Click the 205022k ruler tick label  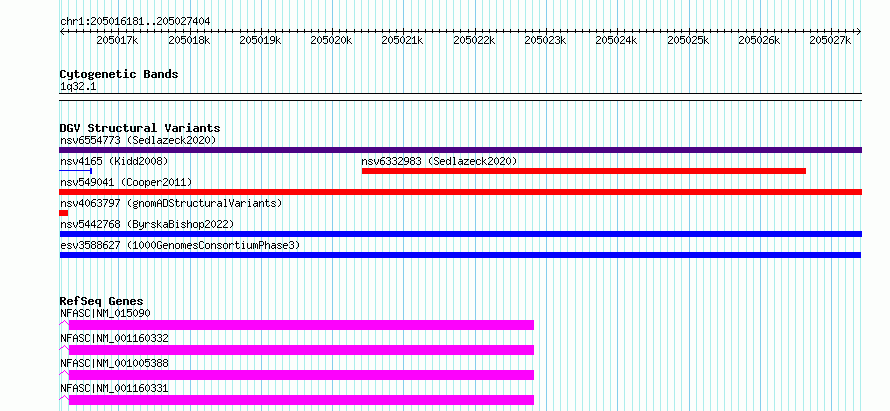pyautogui.click(x=474, y=40)
